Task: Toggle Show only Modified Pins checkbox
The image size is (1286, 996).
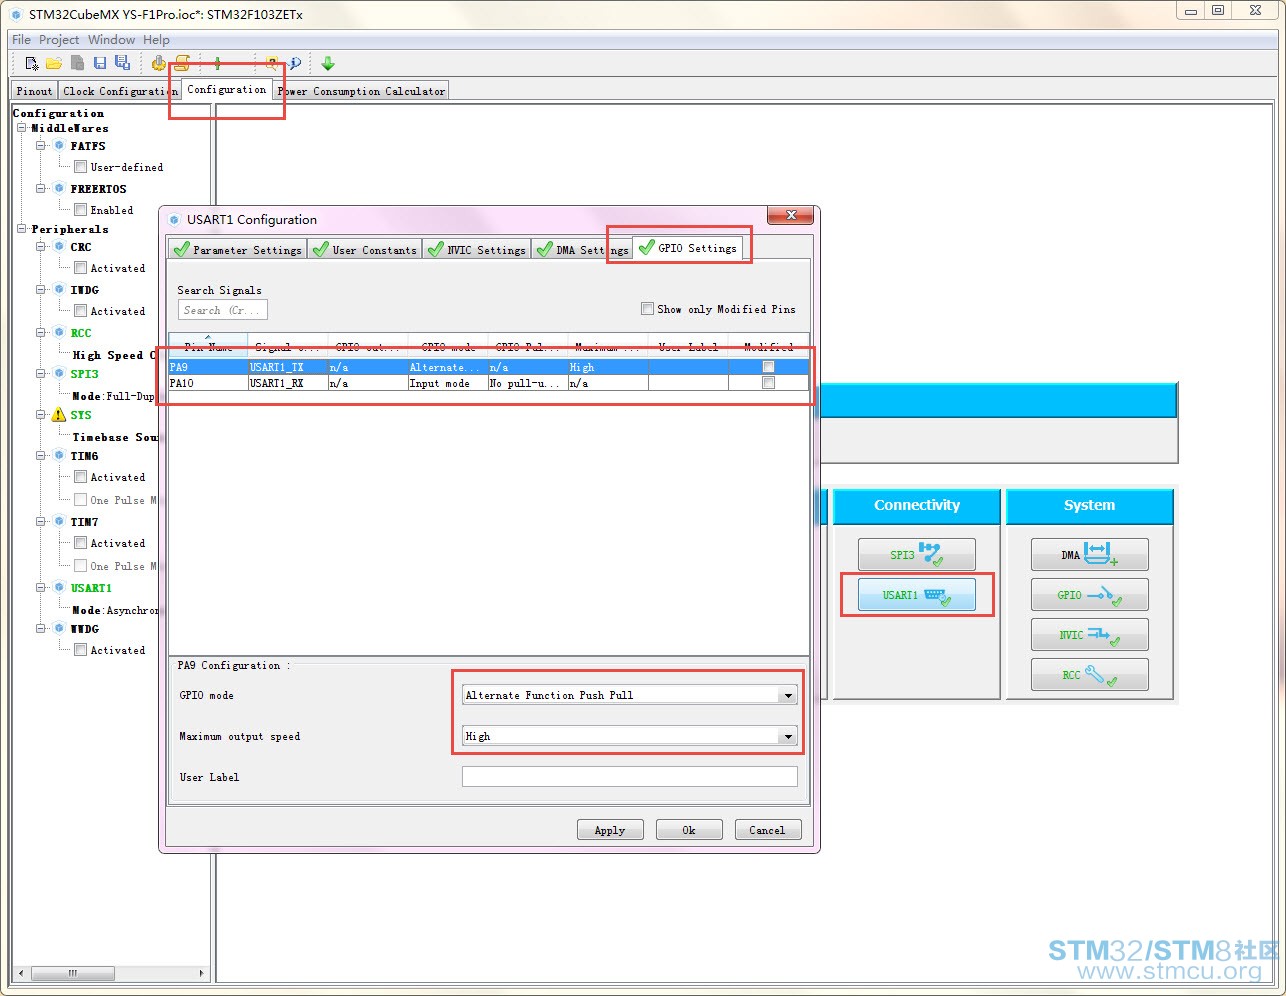Action: coord(648,309)
